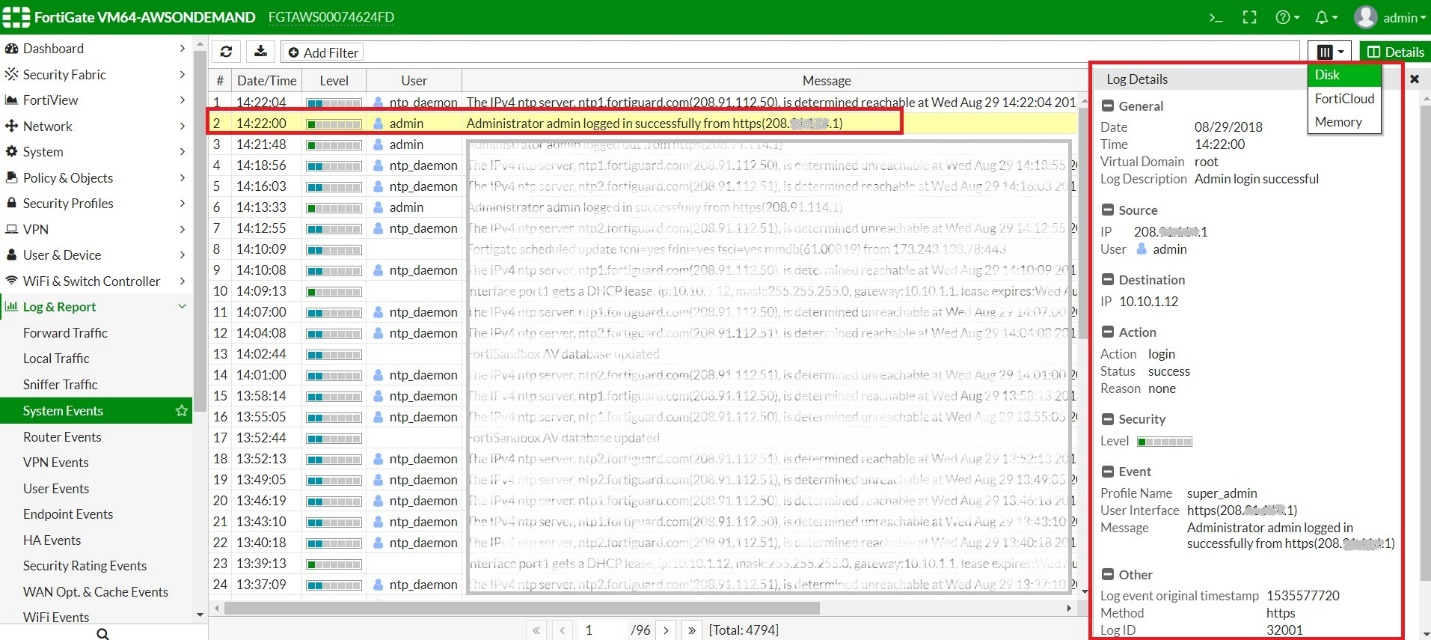
Task: Open WAN Opt. & Cache Events page
Action: click(96, 592)
